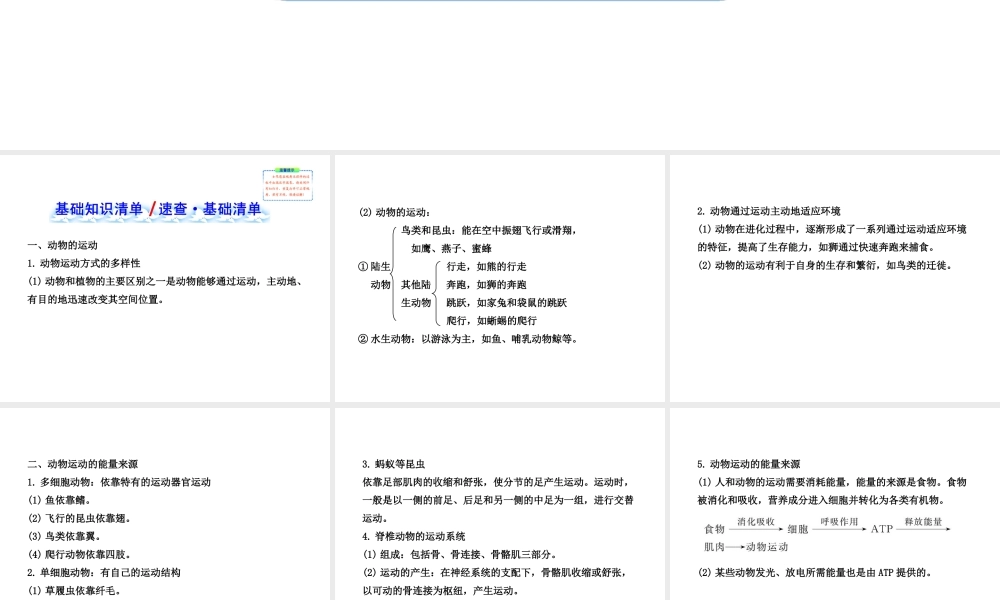This screenshot has height=600, width=1000.
Task: Click the line (2) 飞行的昆虫依靠翅。
Action: click(80, 518)
